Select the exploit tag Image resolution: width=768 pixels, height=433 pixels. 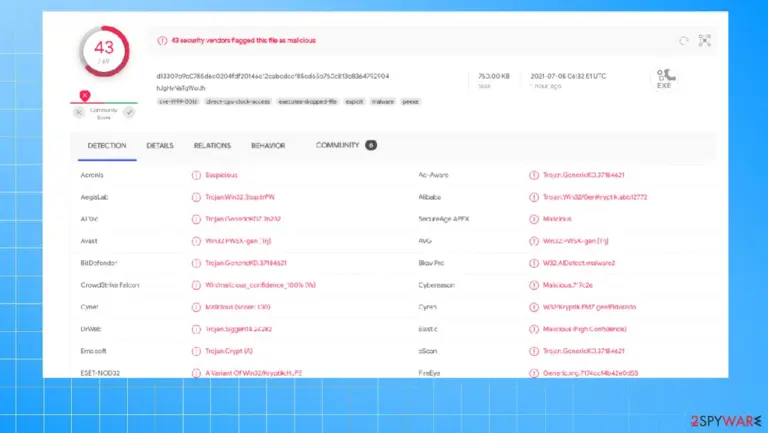(354, 101)
